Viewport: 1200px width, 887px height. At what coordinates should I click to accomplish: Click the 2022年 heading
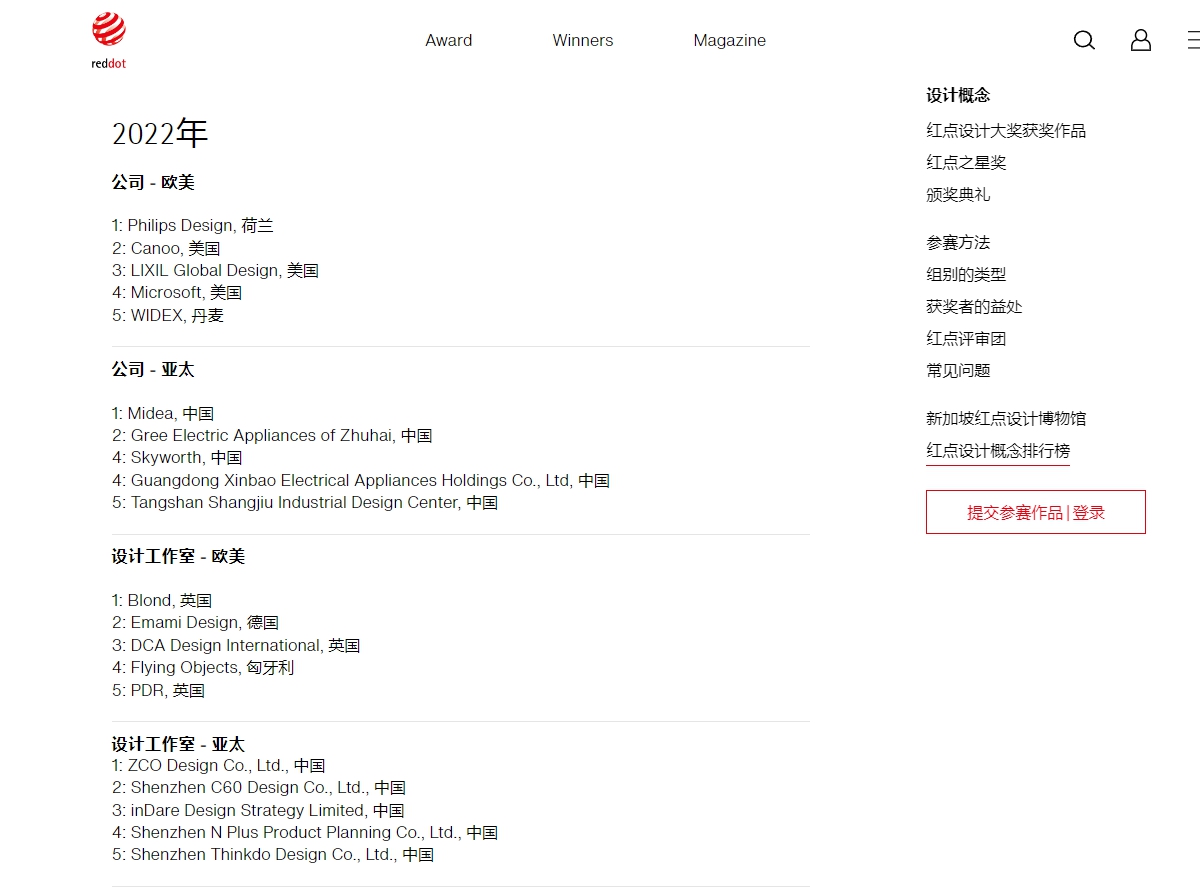[160, 133]
